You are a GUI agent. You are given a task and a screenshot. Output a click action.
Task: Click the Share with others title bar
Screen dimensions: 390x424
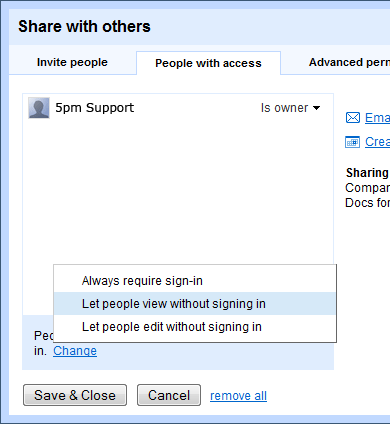tap(199, 27)
